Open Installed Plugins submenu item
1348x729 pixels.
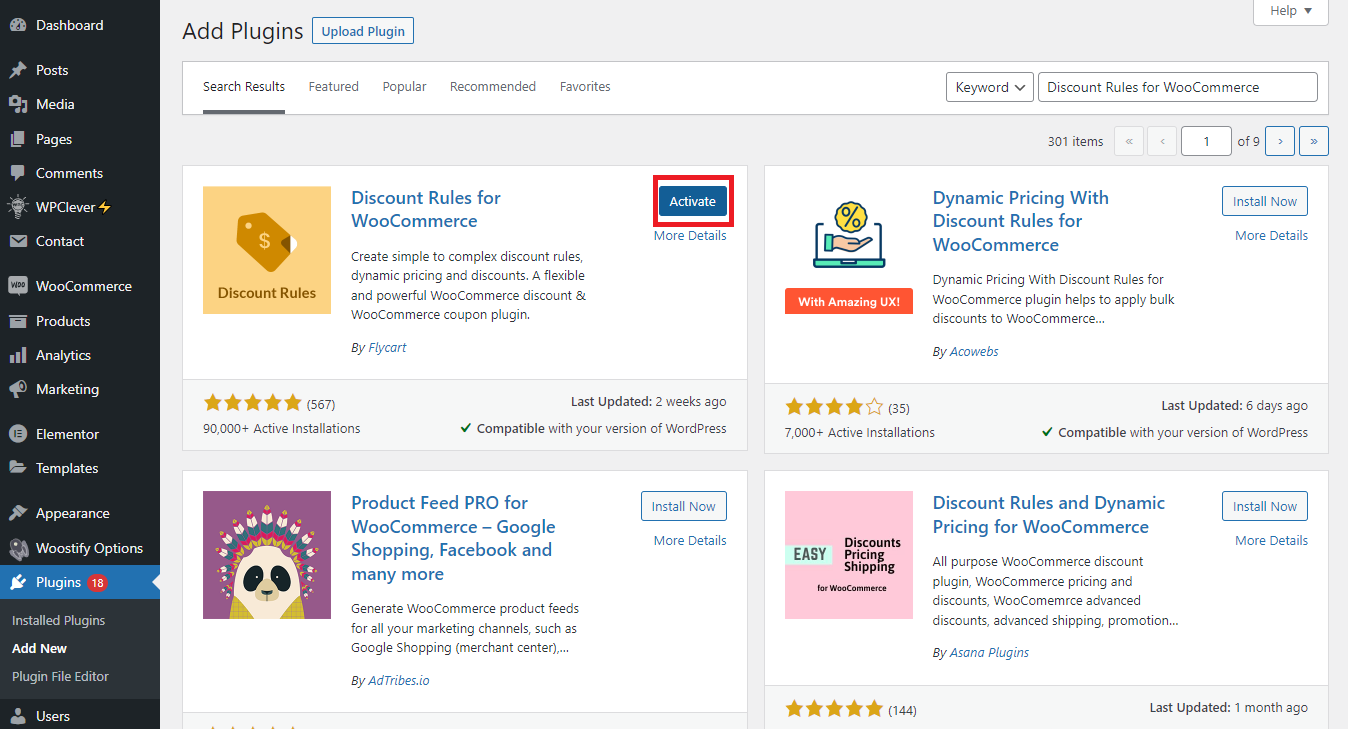click(58, 620)
